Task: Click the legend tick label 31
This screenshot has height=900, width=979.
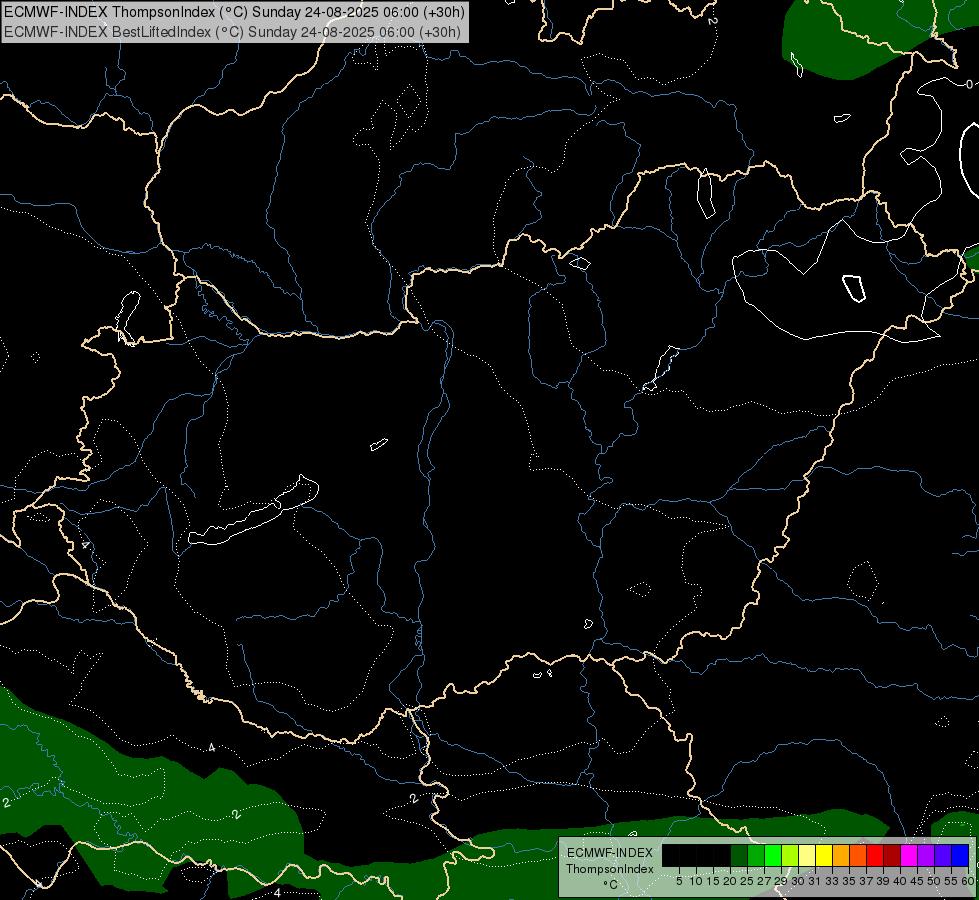Action: click(815, 881)
